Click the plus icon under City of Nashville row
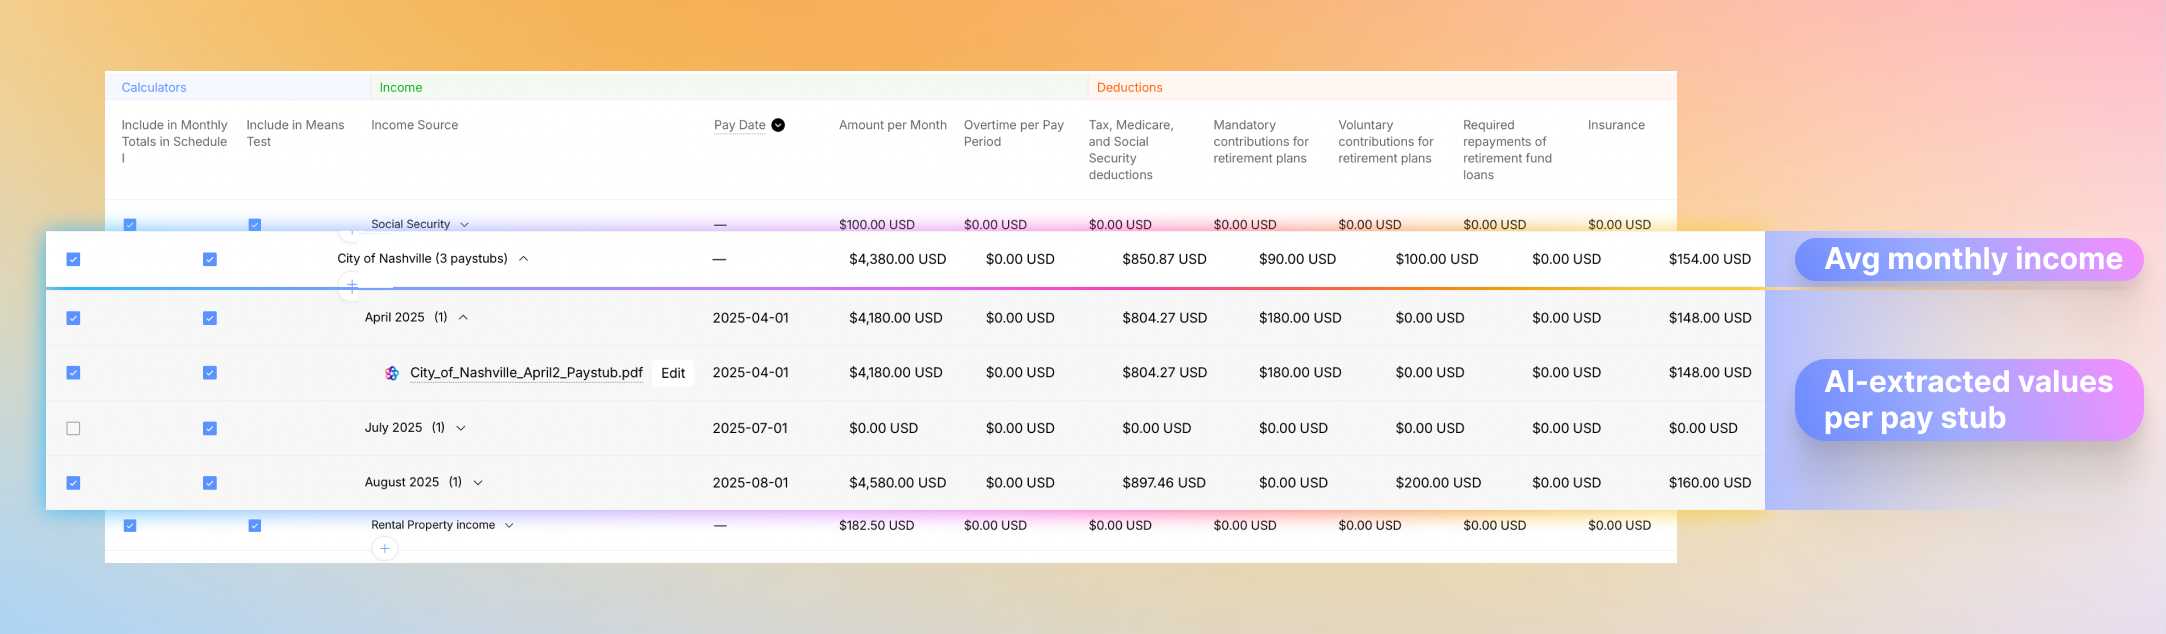Viewport: 2166px width, 634px height. 352,285
